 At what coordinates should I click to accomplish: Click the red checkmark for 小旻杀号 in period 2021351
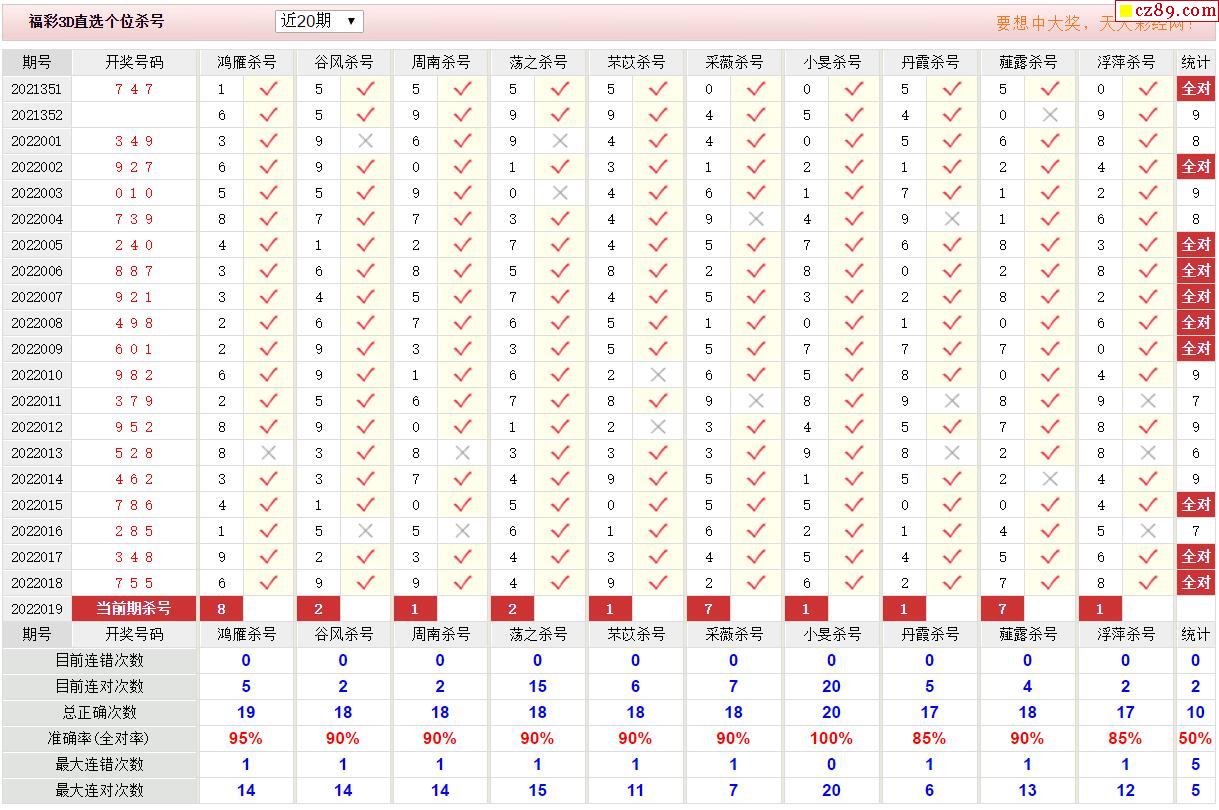(853, 89)
